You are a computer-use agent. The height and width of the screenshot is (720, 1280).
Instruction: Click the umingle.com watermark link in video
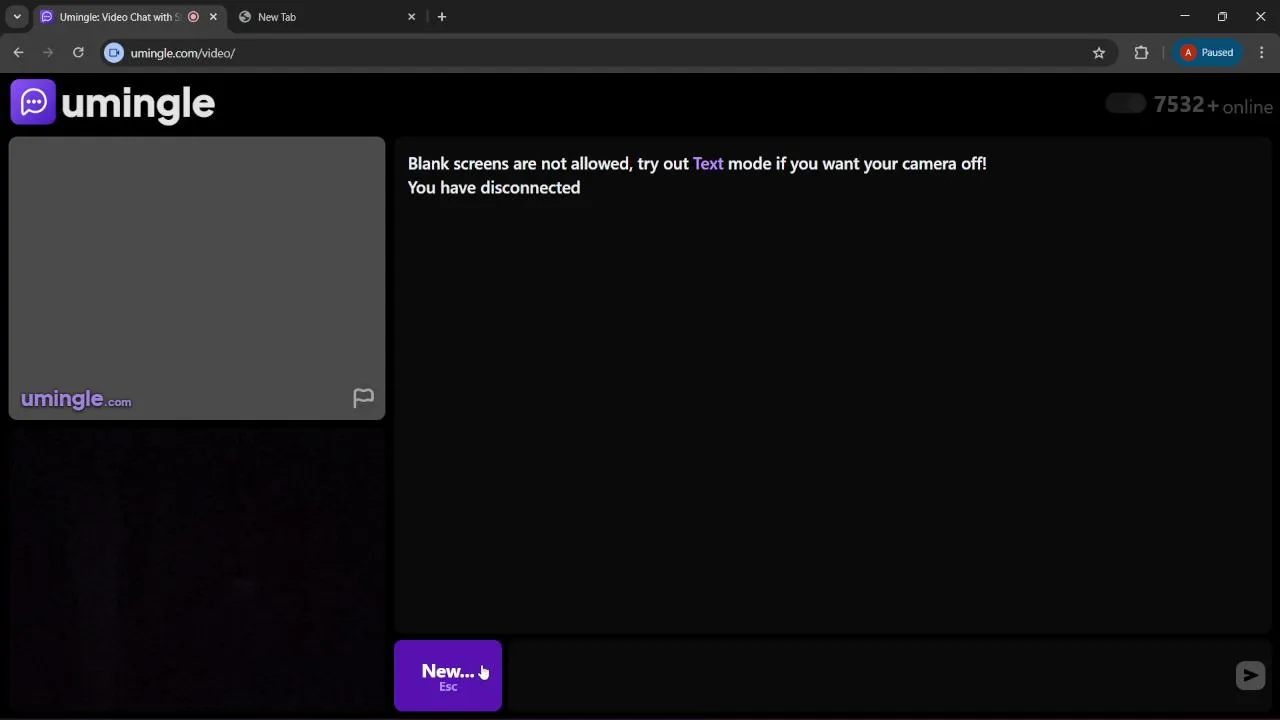[x=76, y=399]
